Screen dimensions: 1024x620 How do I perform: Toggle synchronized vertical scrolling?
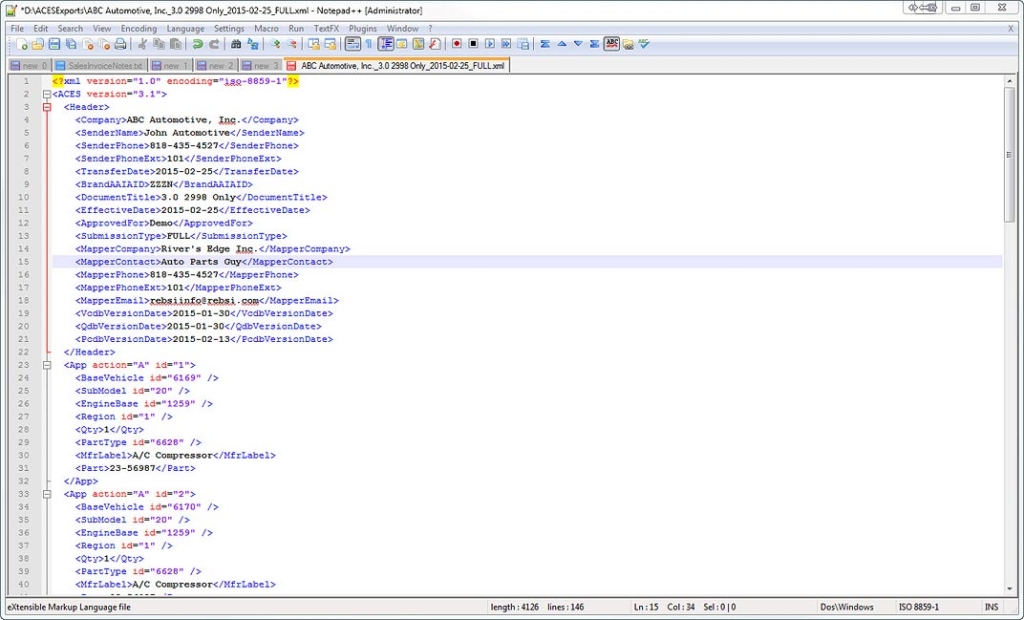coord(314,44)
